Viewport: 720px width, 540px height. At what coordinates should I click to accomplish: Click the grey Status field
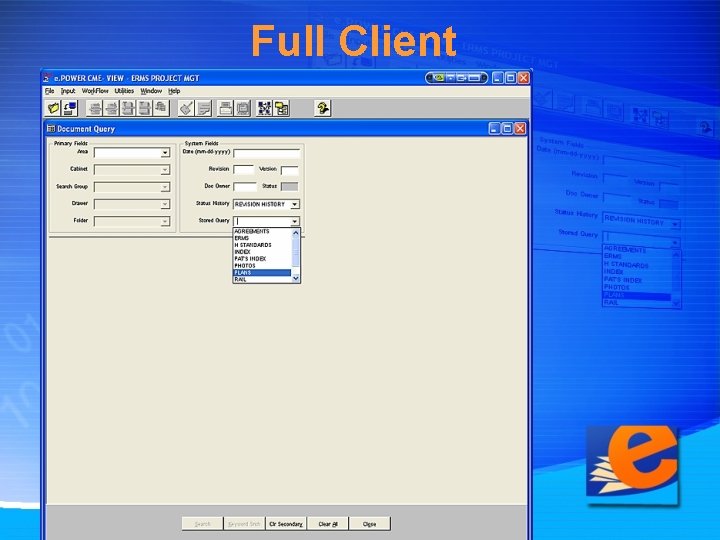point(289,186)
